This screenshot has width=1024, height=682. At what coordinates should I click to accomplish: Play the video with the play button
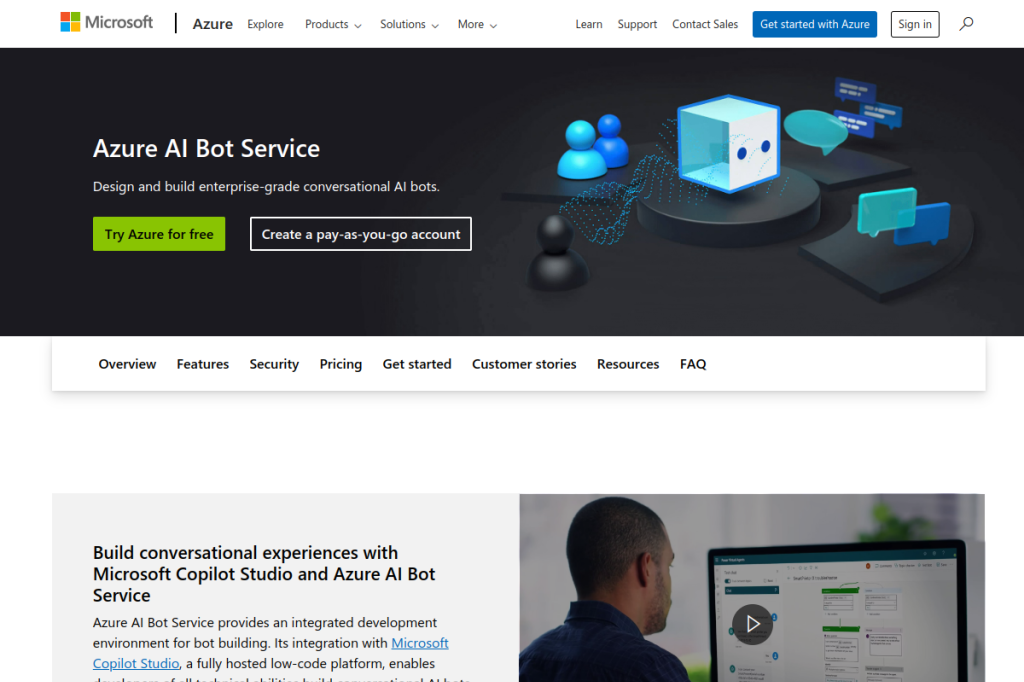pyautogui.click(x=752, y=624)
